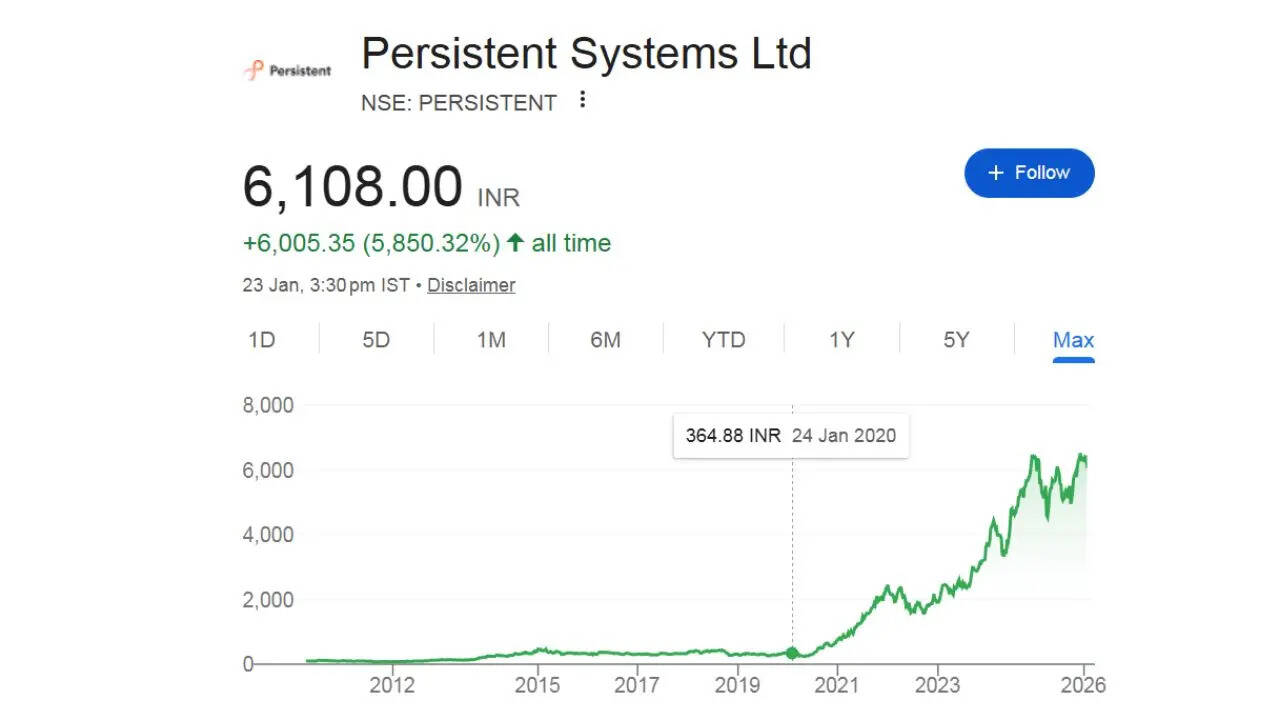Click the 364.88 INR price tooltip
The height and width of the screenshot is (720, 1280).
791,436
